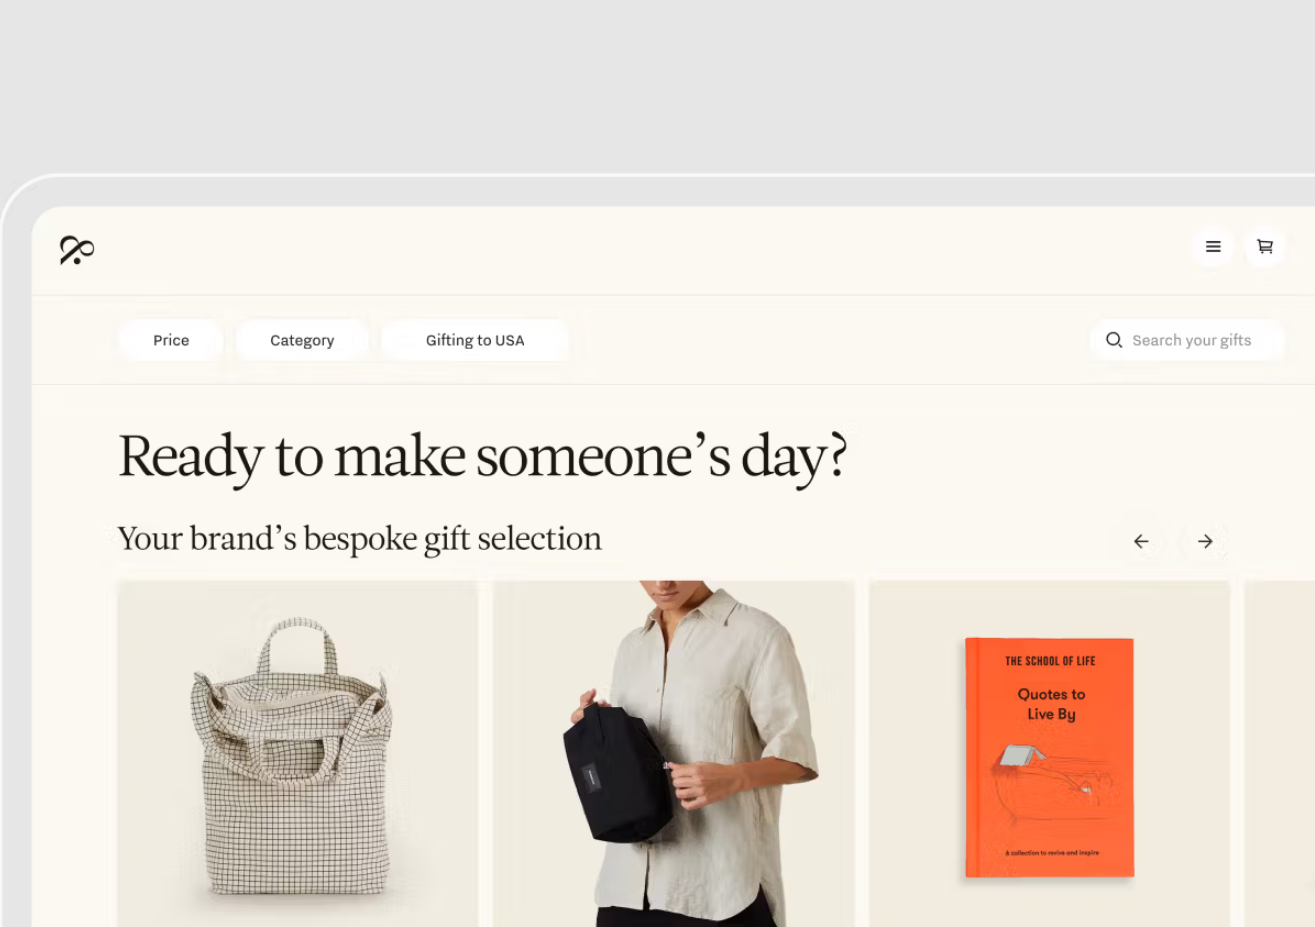Open the Category filter dropdown

click(x=302, y=340)
